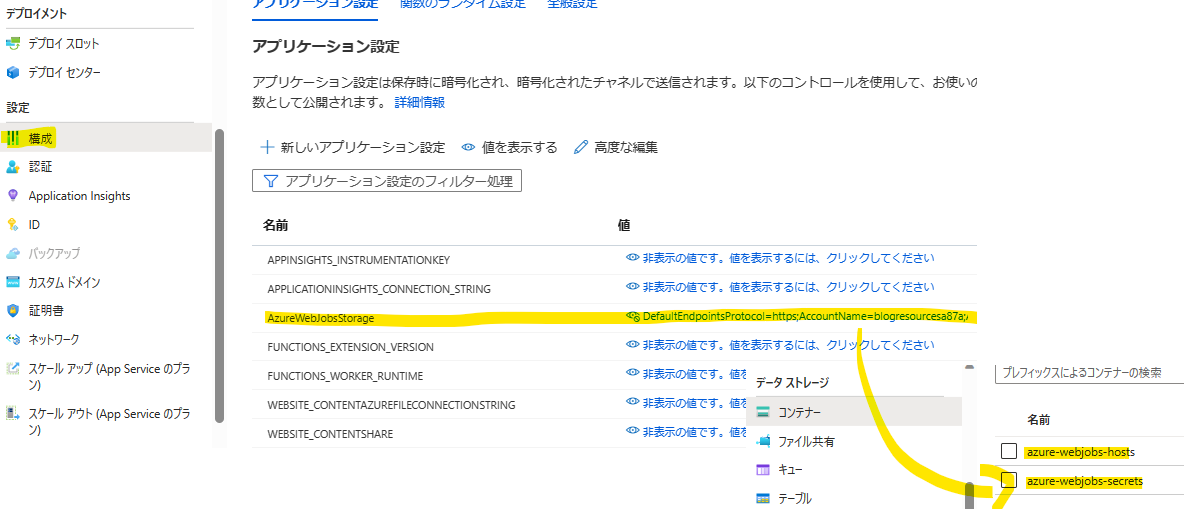Click the 高度な編集 button
Image resolution: width=1184 pixels, height=519 pixels.
615,147
